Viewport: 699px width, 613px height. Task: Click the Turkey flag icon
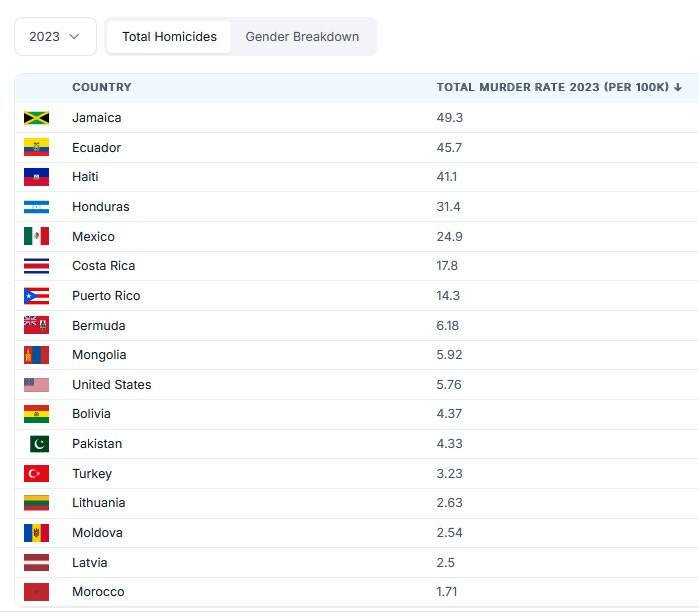37,473
